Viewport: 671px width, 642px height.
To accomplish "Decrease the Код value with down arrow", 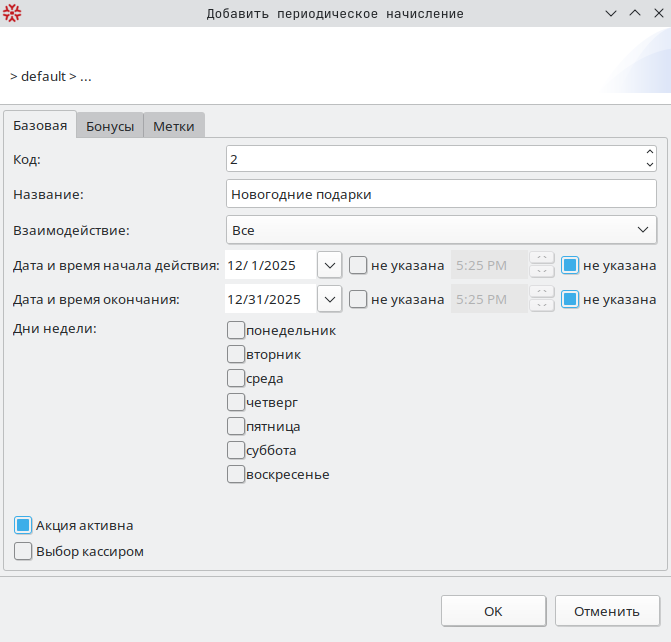I will coord(649,165).
